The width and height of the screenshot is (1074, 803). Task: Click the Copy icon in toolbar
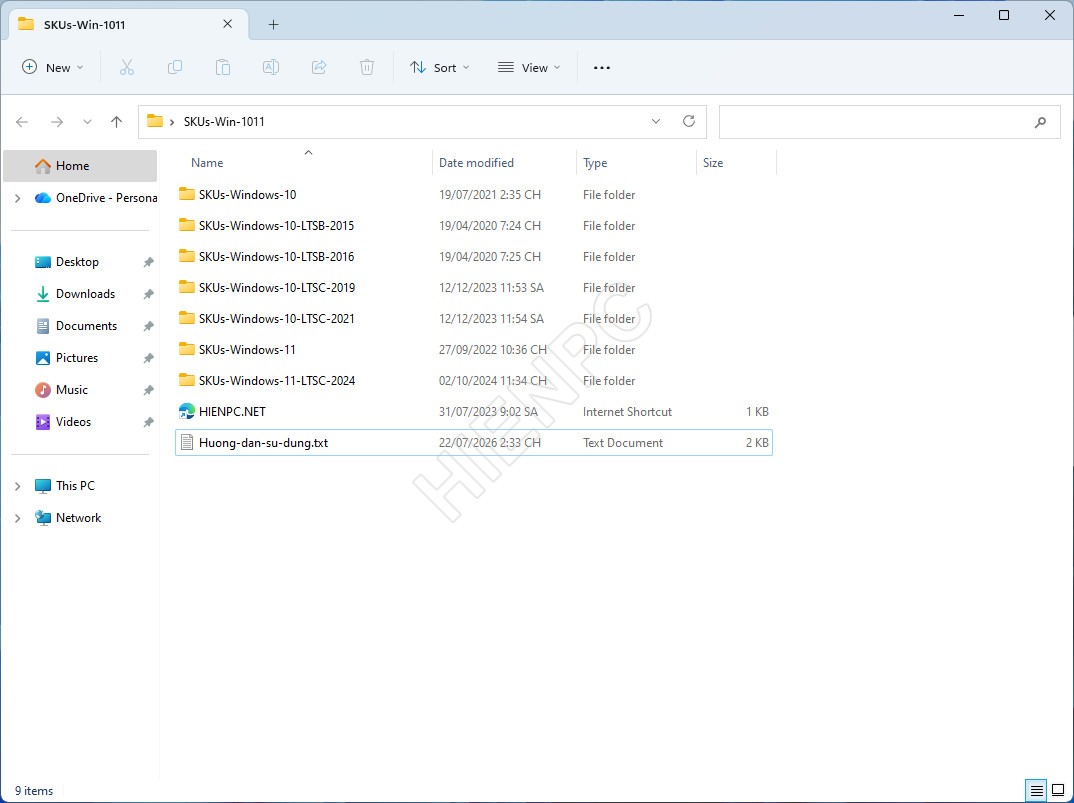click(x=175, y=67)
